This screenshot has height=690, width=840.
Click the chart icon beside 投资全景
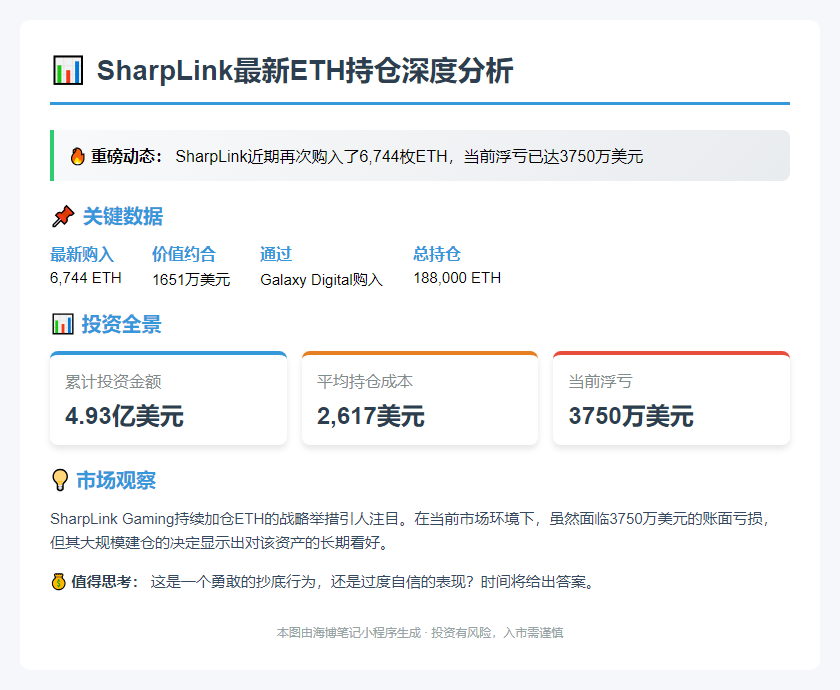pos(63,324)
